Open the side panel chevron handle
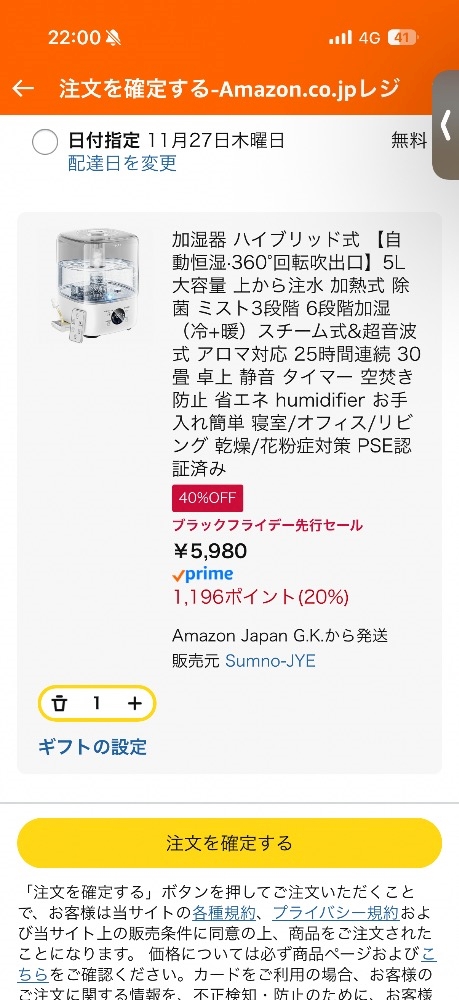This screenshot has width=459, height=1000. point(446,125)
